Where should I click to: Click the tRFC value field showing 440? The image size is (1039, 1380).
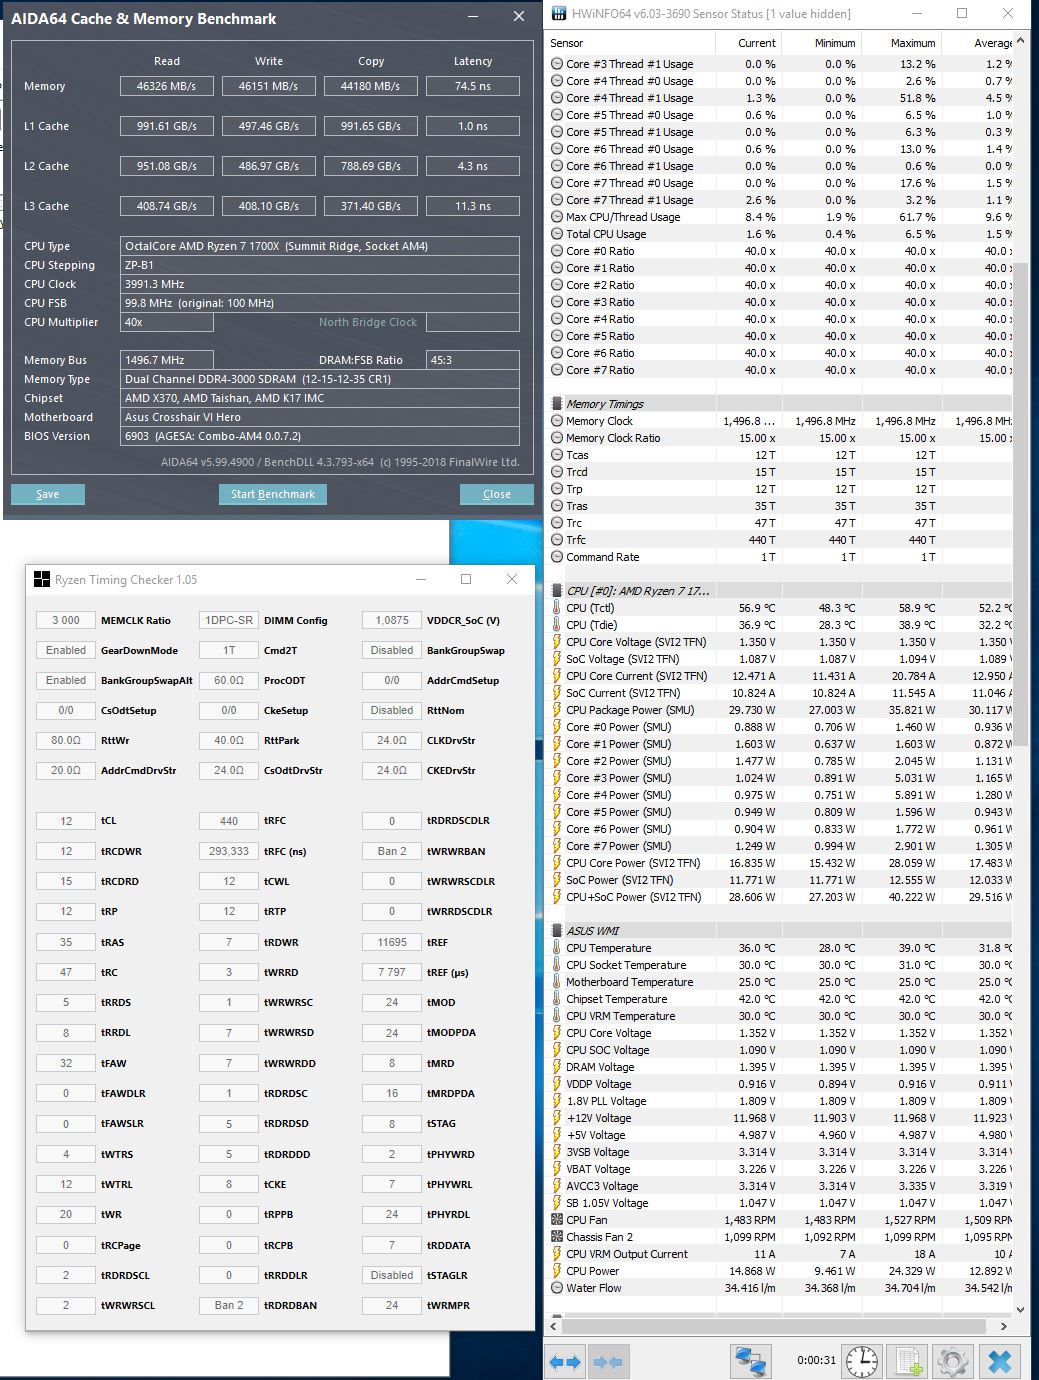tap(229, 820)
